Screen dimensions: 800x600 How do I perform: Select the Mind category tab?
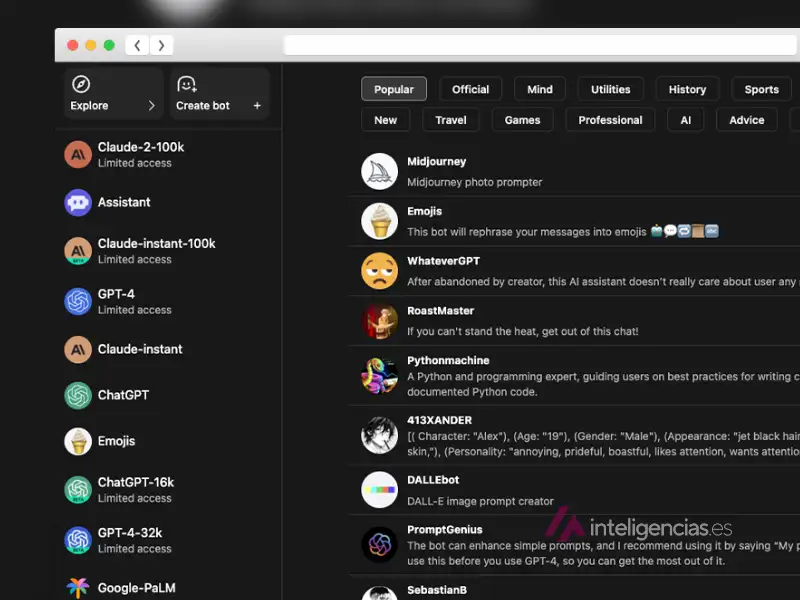click(x=540, y=89)
